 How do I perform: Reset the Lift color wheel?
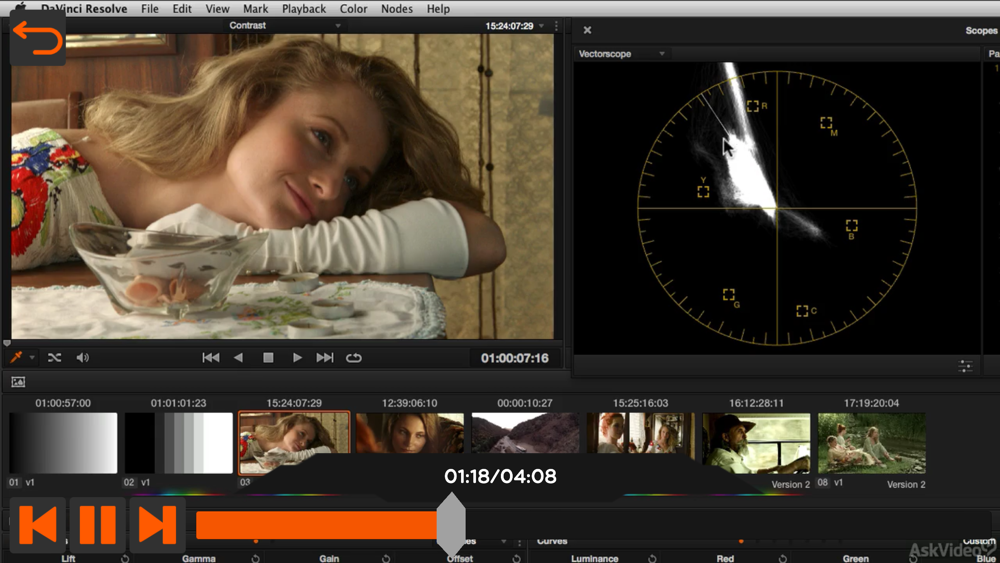125,559
